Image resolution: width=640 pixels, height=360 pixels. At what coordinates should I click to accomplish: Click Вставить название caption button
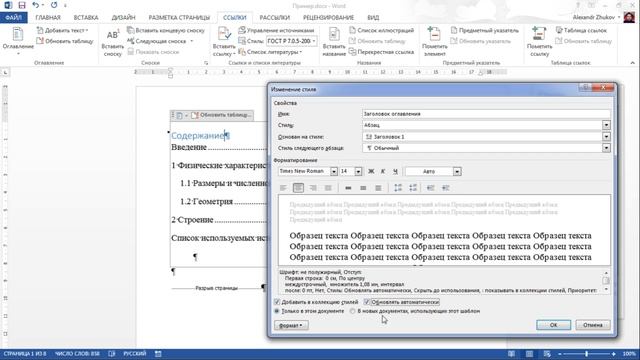click(x=334, y=42)
